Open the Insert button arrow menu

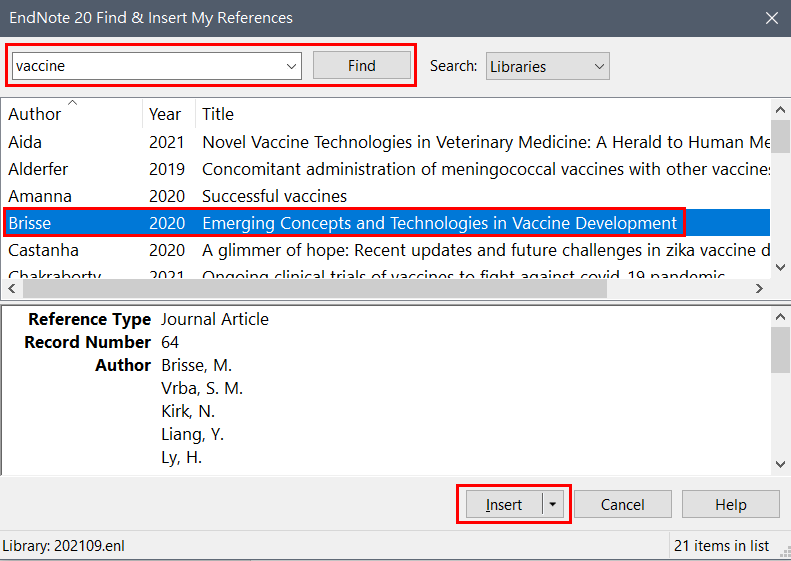(553, 504)
